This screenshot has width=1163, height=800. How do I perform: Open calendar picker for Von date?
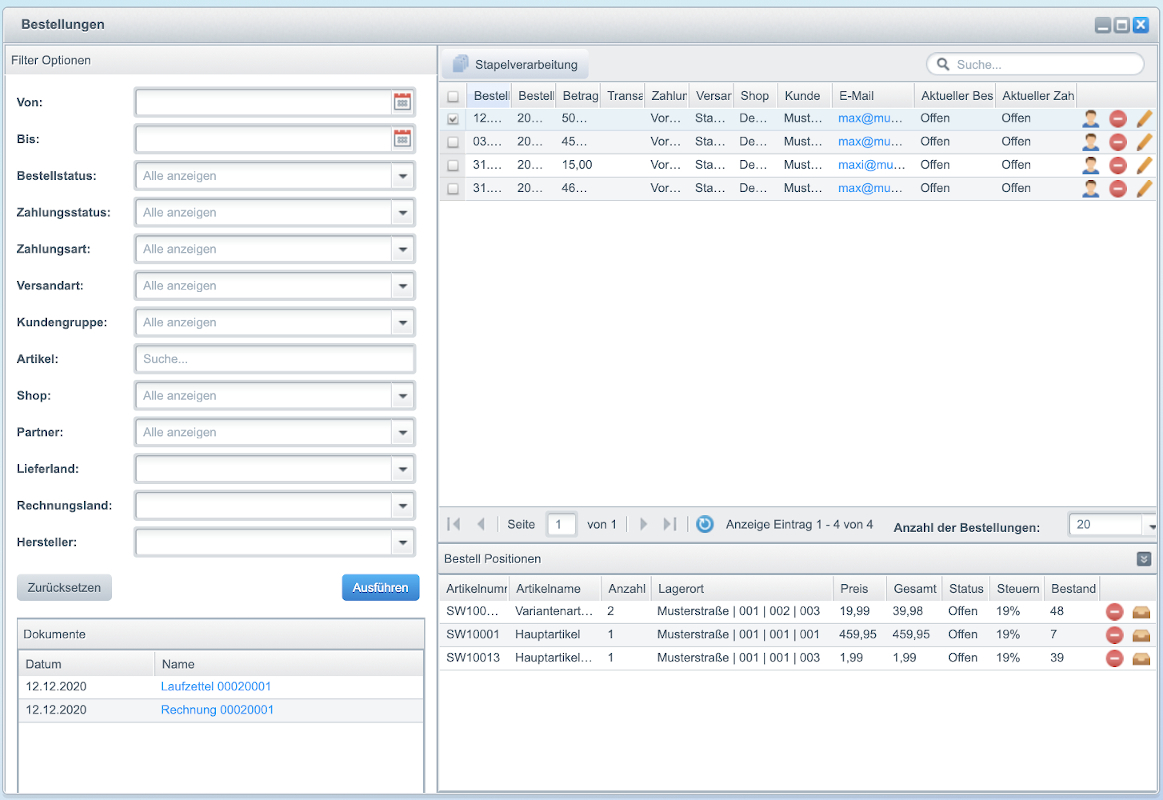click(402, 102)
